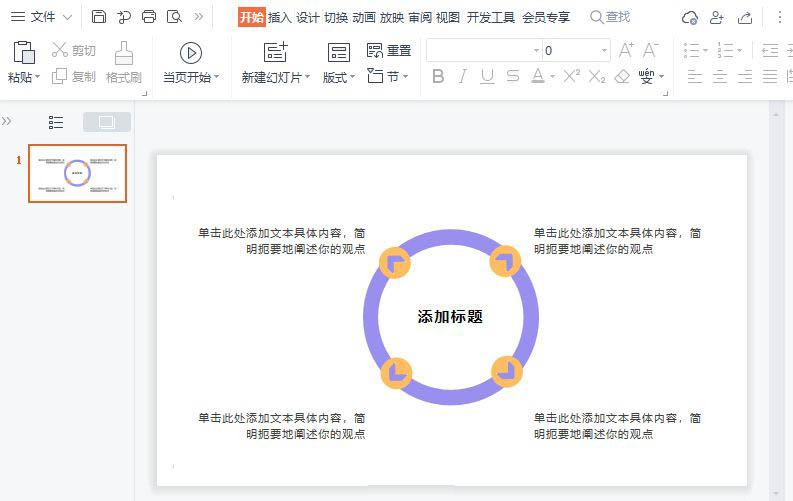This screenshot has width=793, height=501.
Task: Start slideshow with 当页开始 play icon
Action: coord(190,53)
